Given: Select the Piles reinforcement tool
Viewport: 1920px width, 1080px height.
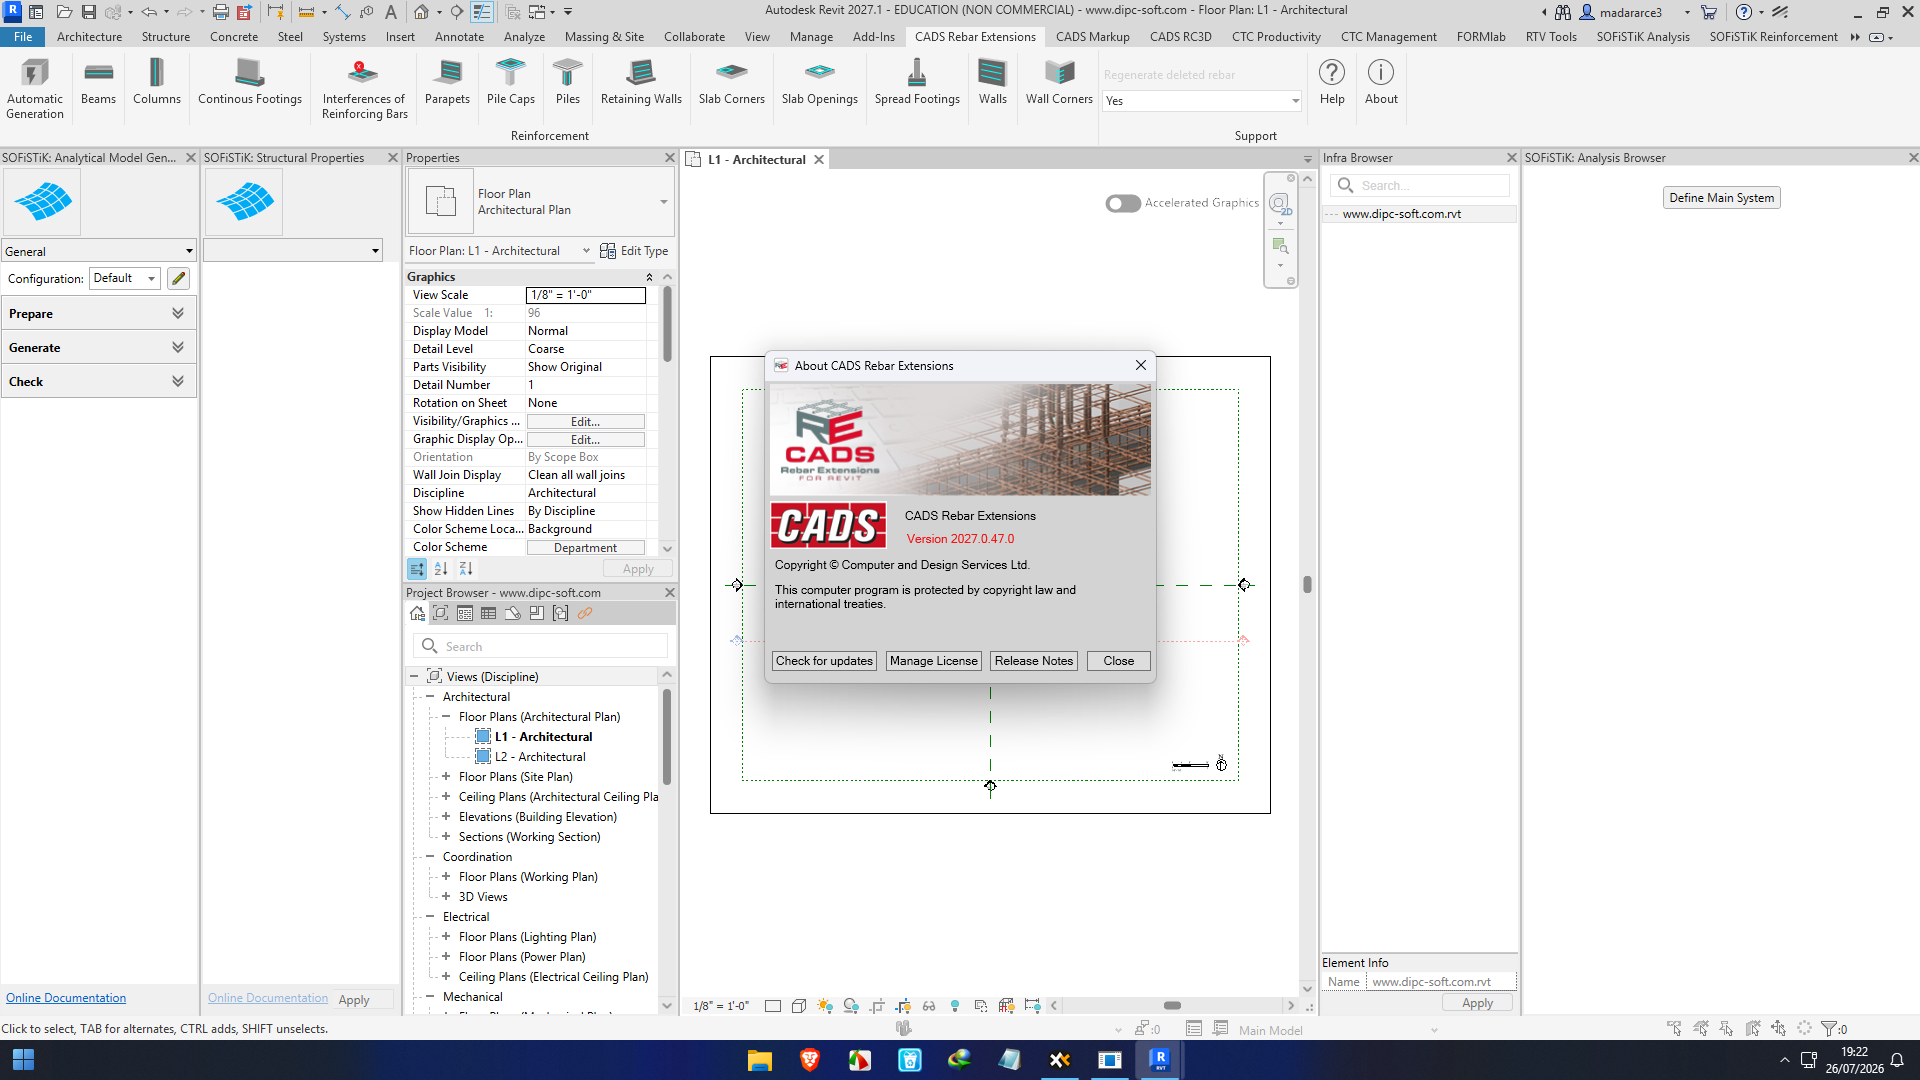Looking at the screenshot, I should [x=568, y=82].
